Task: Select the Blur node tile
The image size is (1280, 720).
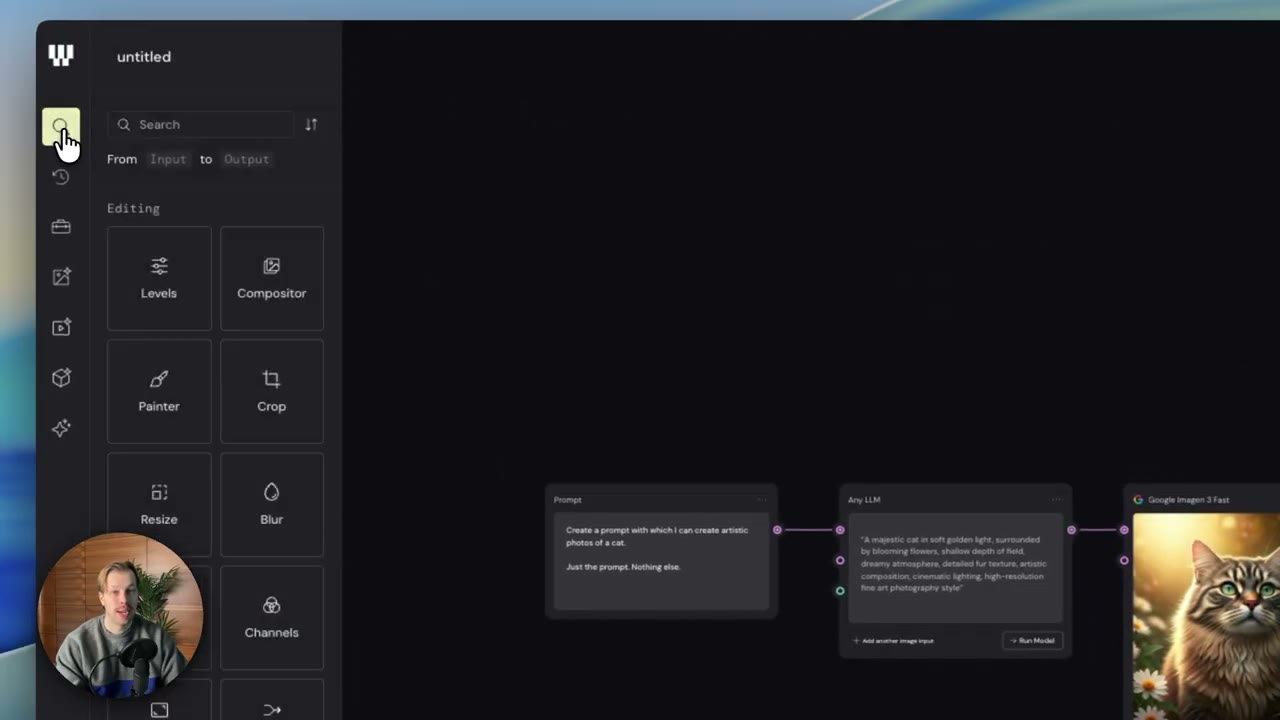Action: pos(272,504)
